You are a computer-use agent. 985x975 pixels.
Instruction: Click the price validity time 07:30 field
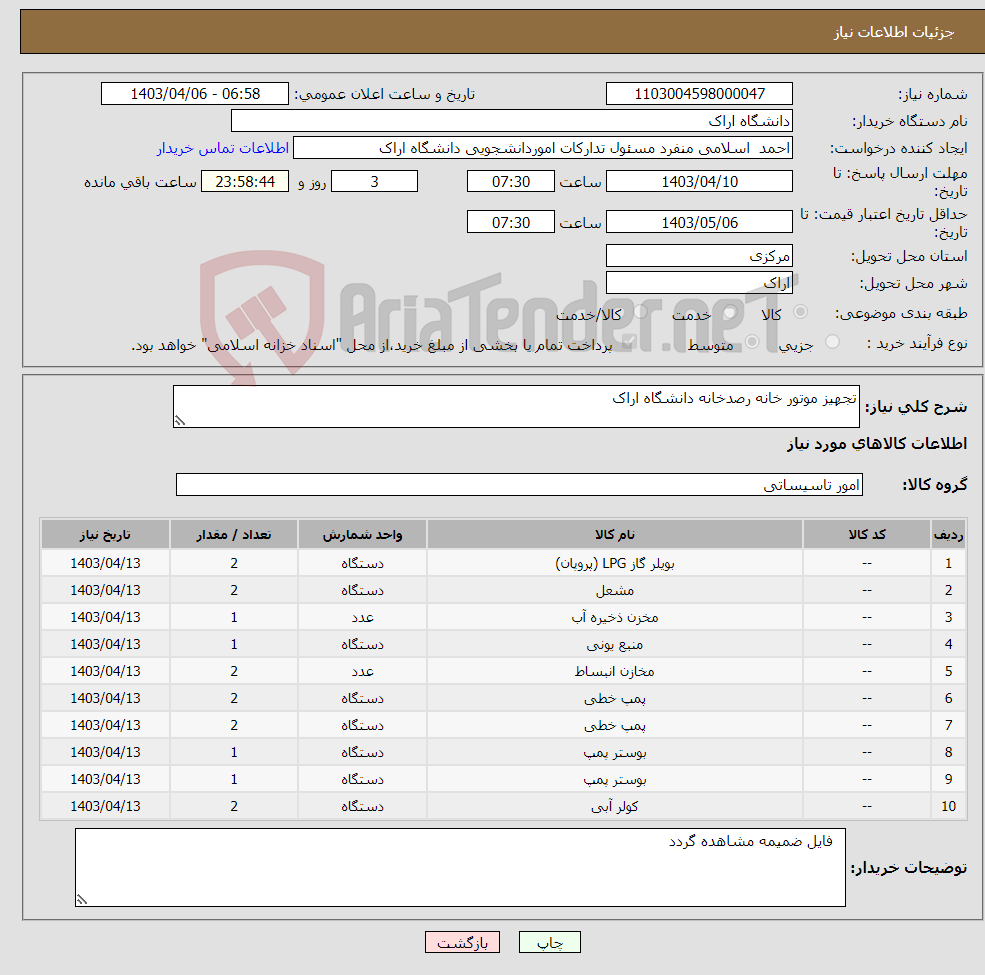coord(511,222)
